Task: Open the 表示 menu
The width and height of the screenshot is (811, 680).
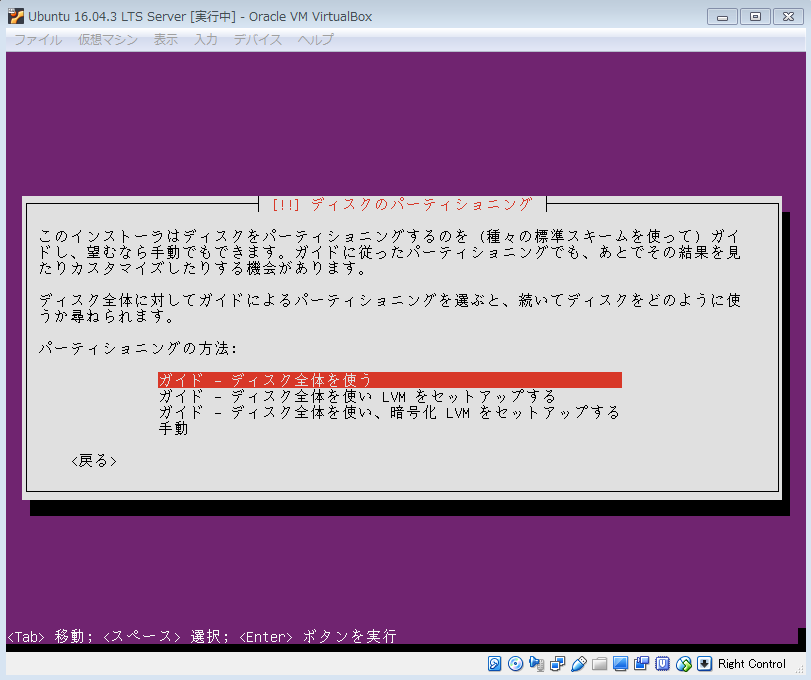Action: coord(166,40)
